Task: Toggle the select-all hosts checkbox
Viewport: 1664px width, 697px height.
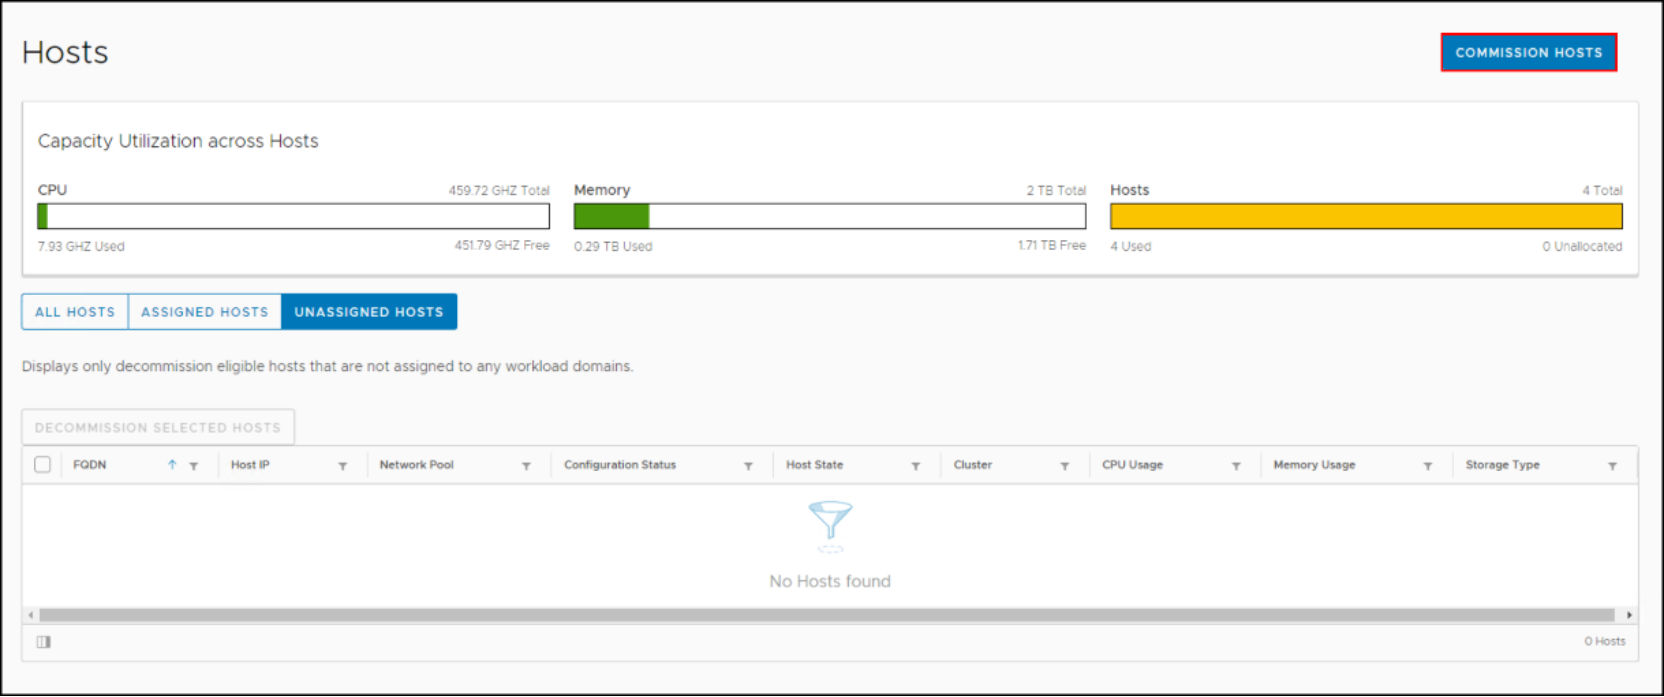Action: click(42, 465)
